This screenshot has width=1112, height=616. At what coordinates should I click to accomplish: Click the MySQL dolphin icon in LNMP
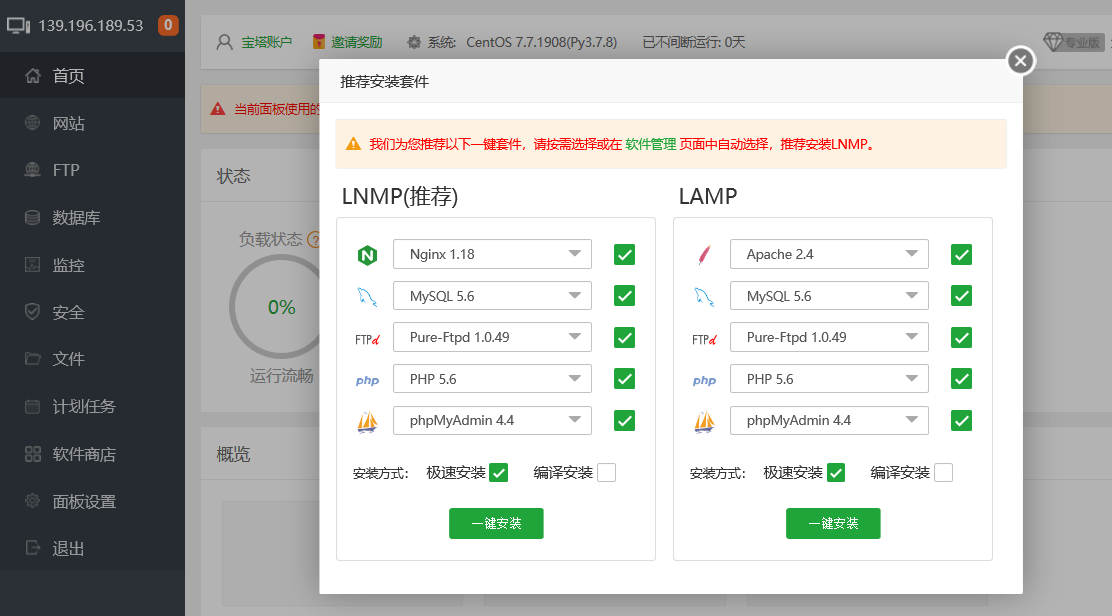click(367, 296)
